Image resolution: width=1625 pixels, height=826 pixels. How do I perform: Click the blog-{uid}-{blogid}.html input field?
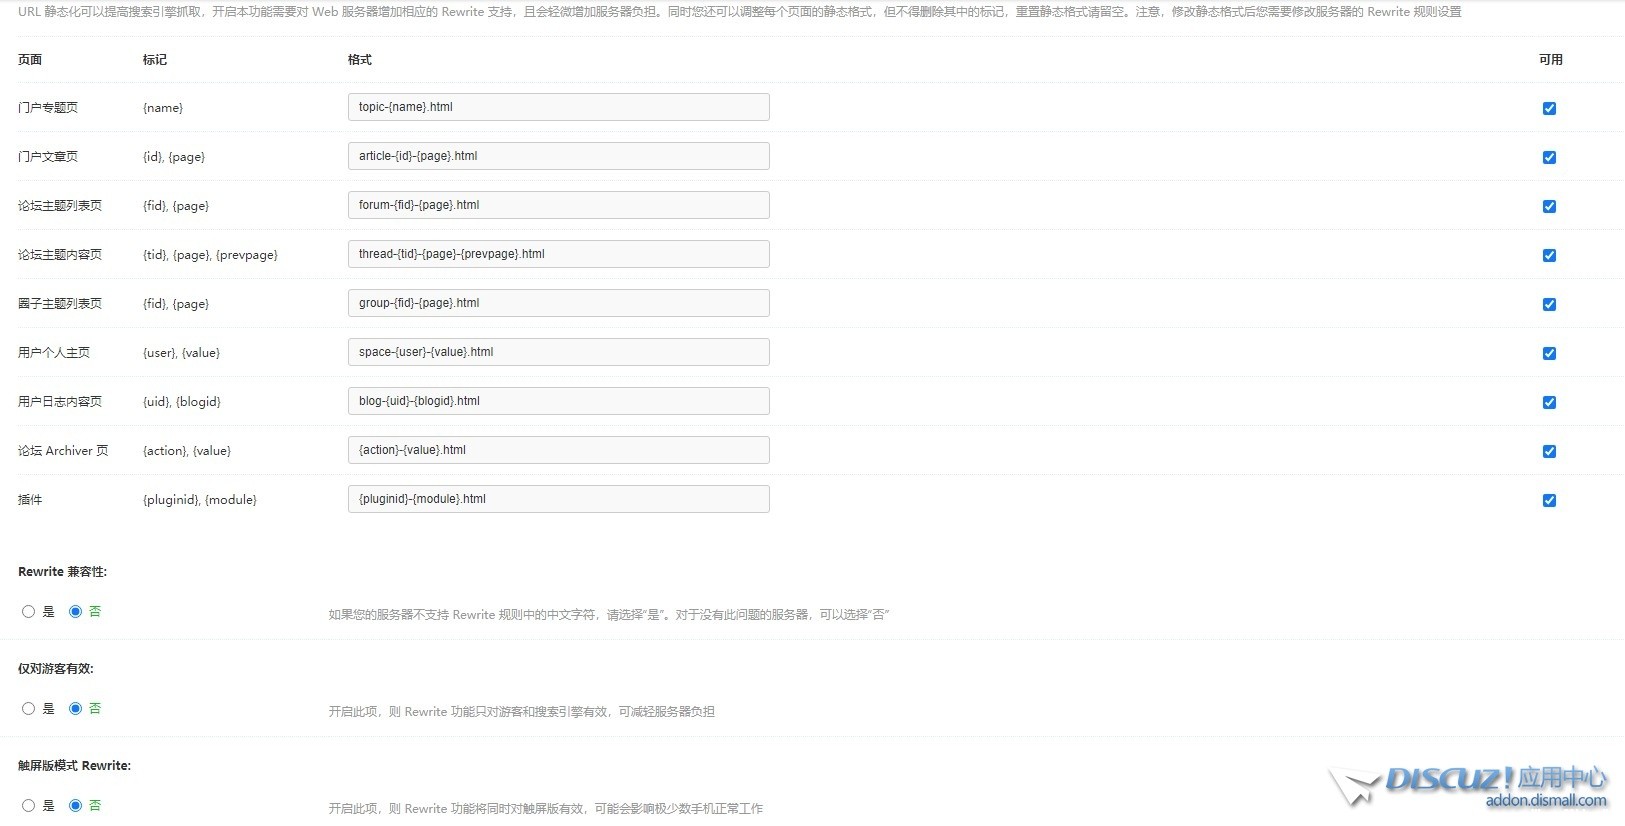(x=558, y=401)
